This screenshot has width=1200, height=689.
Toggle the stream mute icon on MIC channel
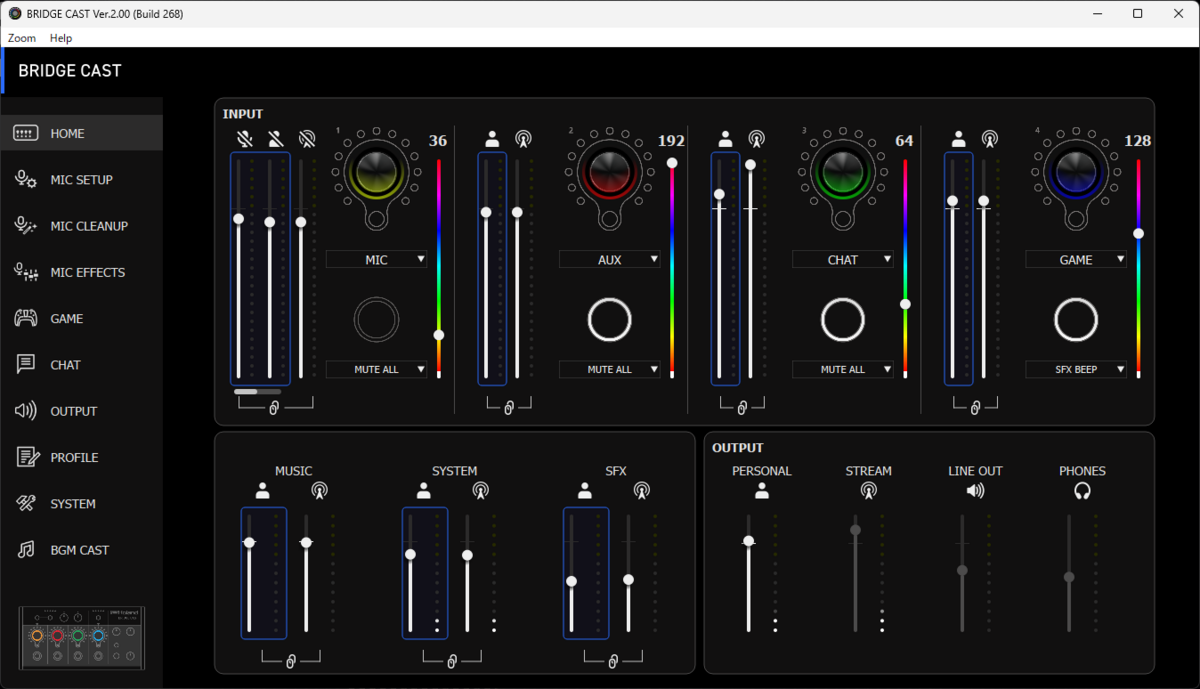point(306,139)
